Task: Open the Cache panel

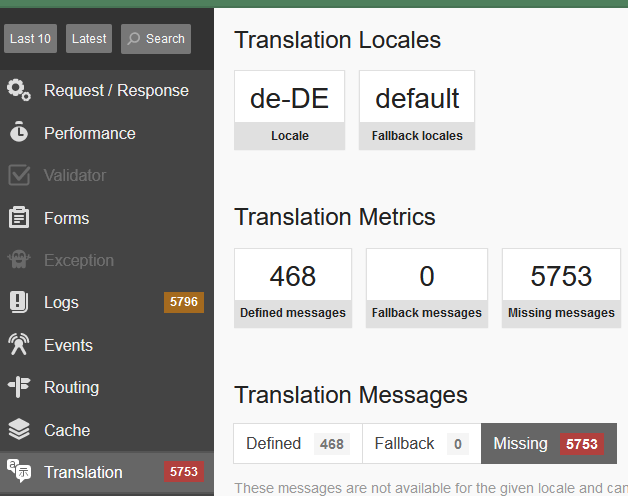Action: coord(107,430)
